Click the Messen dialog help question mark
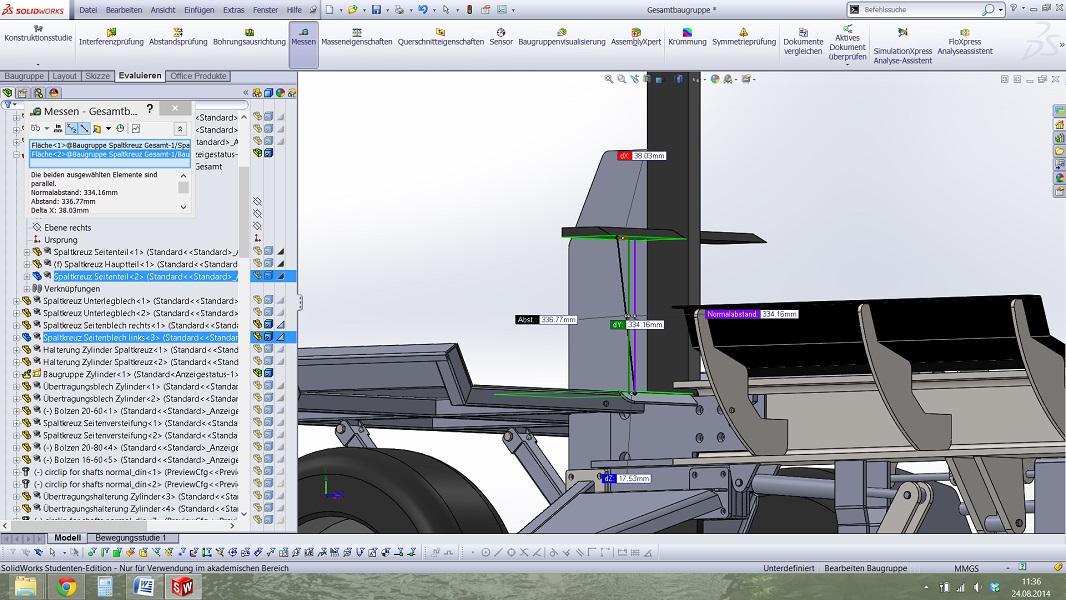The height and width of the screenshot is (600, 1066). click(150, 109)
